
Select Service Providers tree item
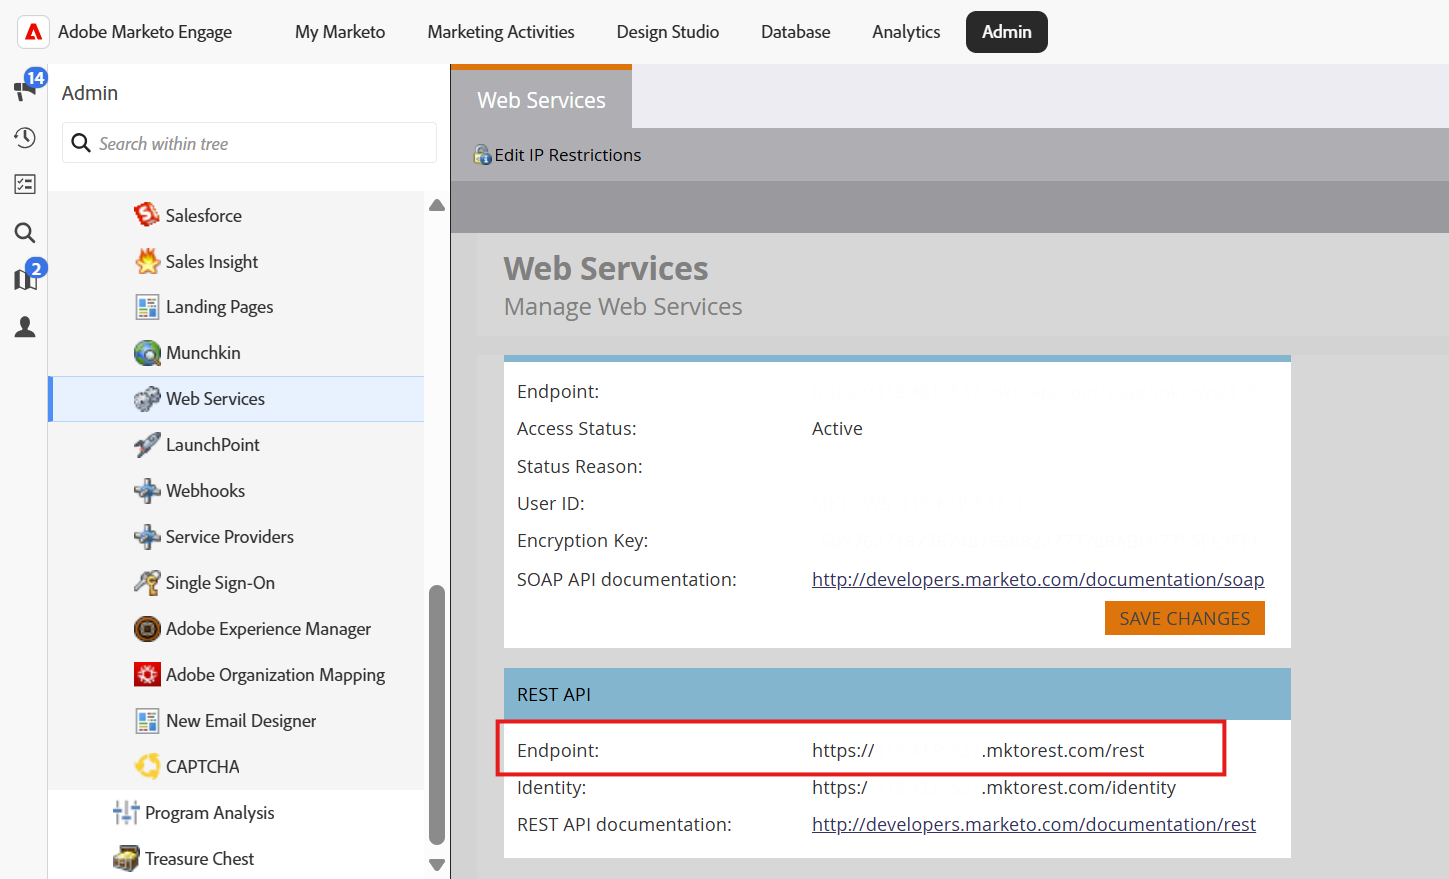tap(230, 537)
